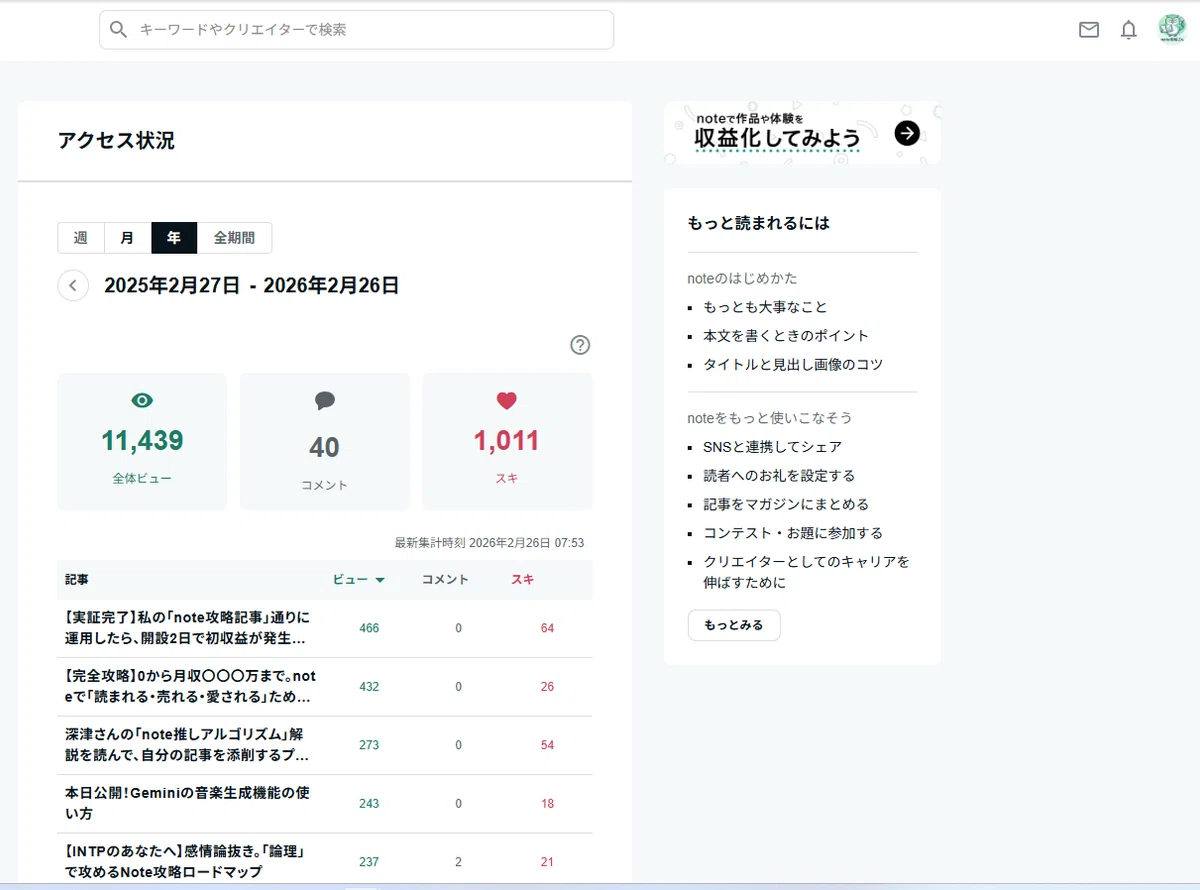The height and width of the screenshot is (890, 1200).
Task: Click the date range 2025年2月27日 - 2026年2月26日
Action: coord(252,286)
